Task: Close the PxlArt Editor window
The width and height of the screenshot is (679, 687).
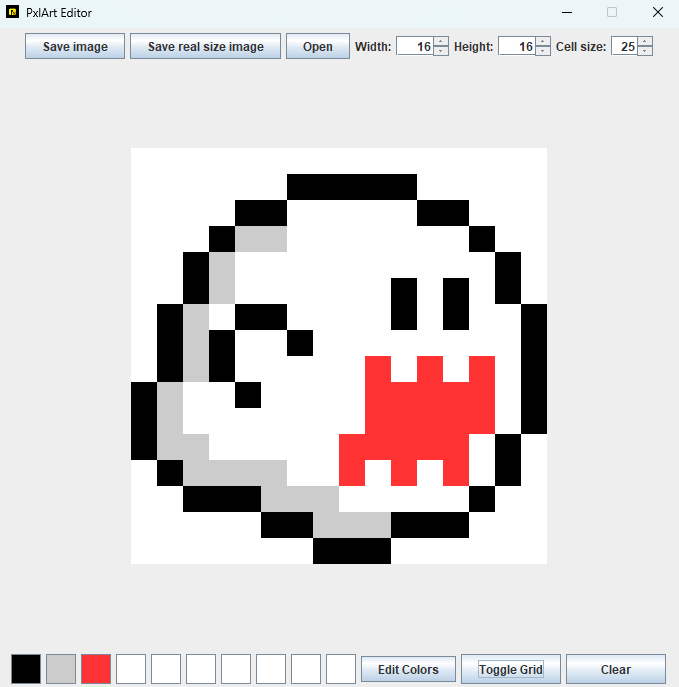Action: 658,12
